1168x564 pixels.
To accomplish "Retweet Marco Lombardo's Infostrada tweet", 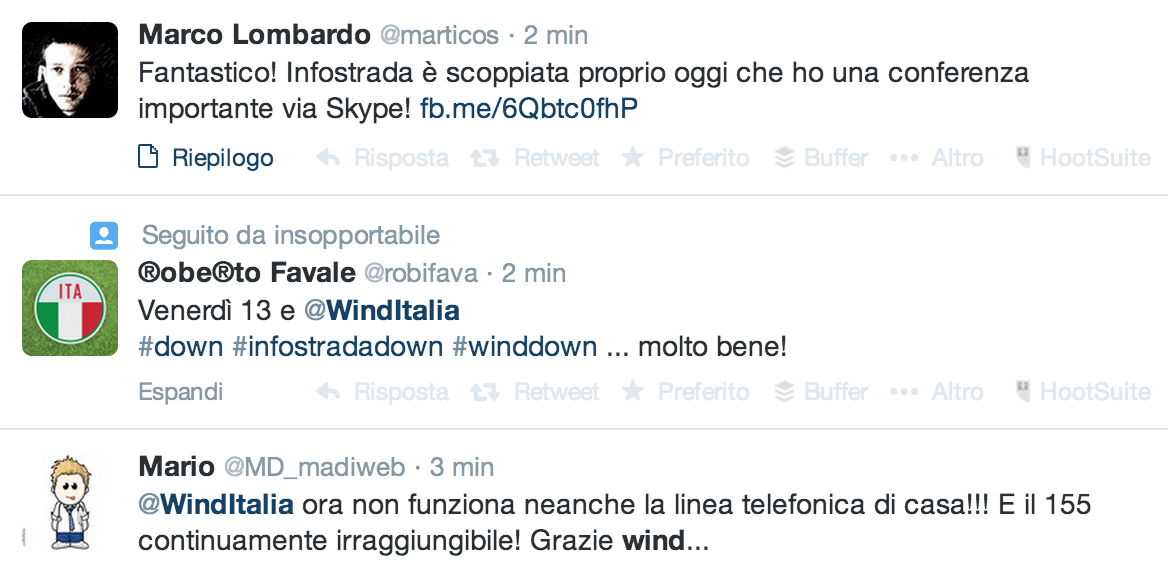I will coord(536,158).
